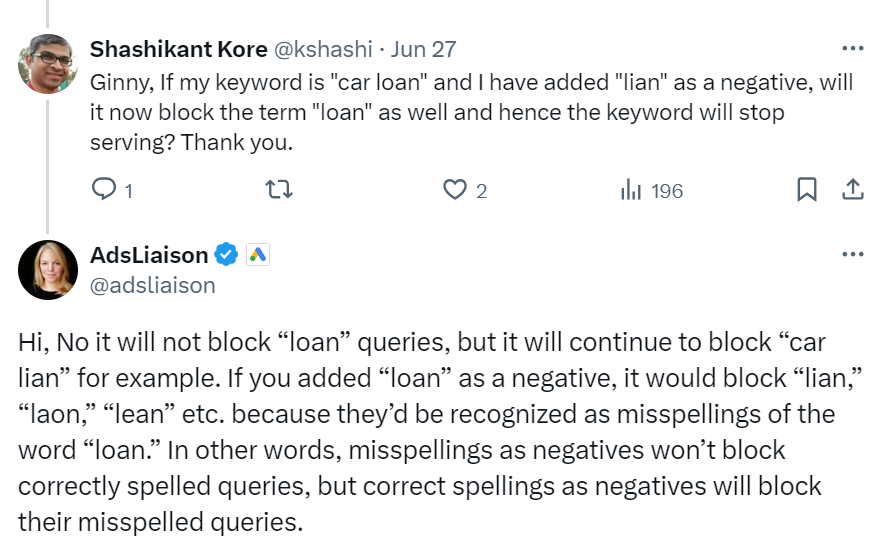The width and height of the screenshot is (871, 552).
Task: Share the tweet using upload arrow icon
Action: (853, 189)
